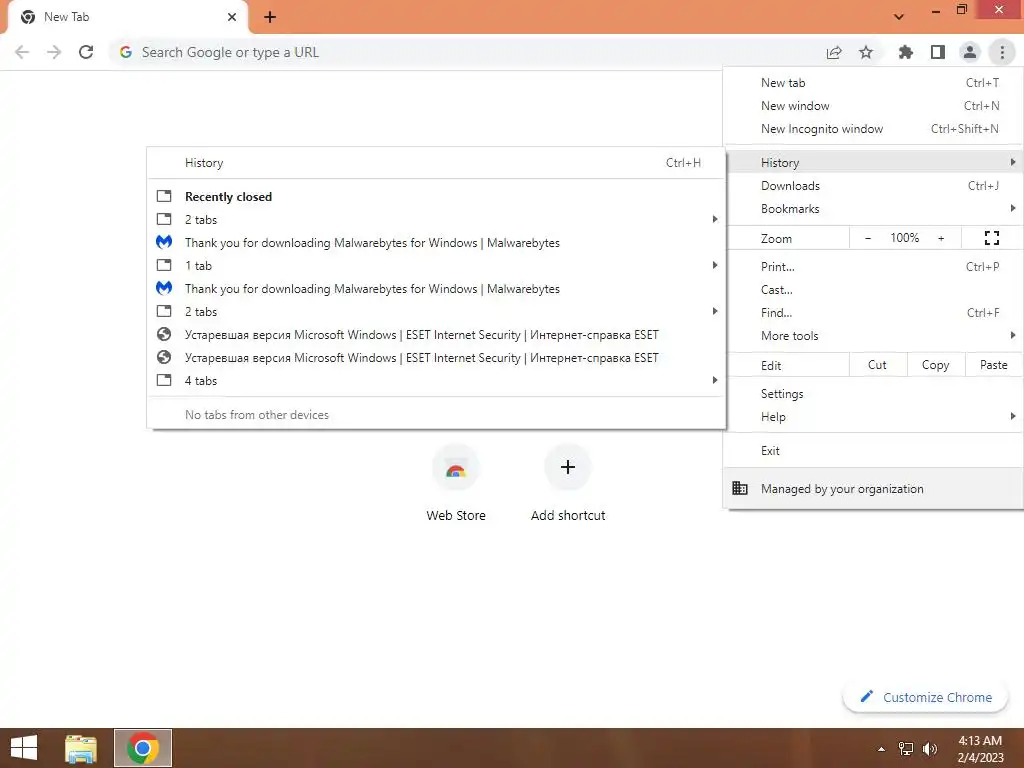The image size is (1024, 768).
Task: Expand the Bookmarks submenu
Action: pos(873,208)
